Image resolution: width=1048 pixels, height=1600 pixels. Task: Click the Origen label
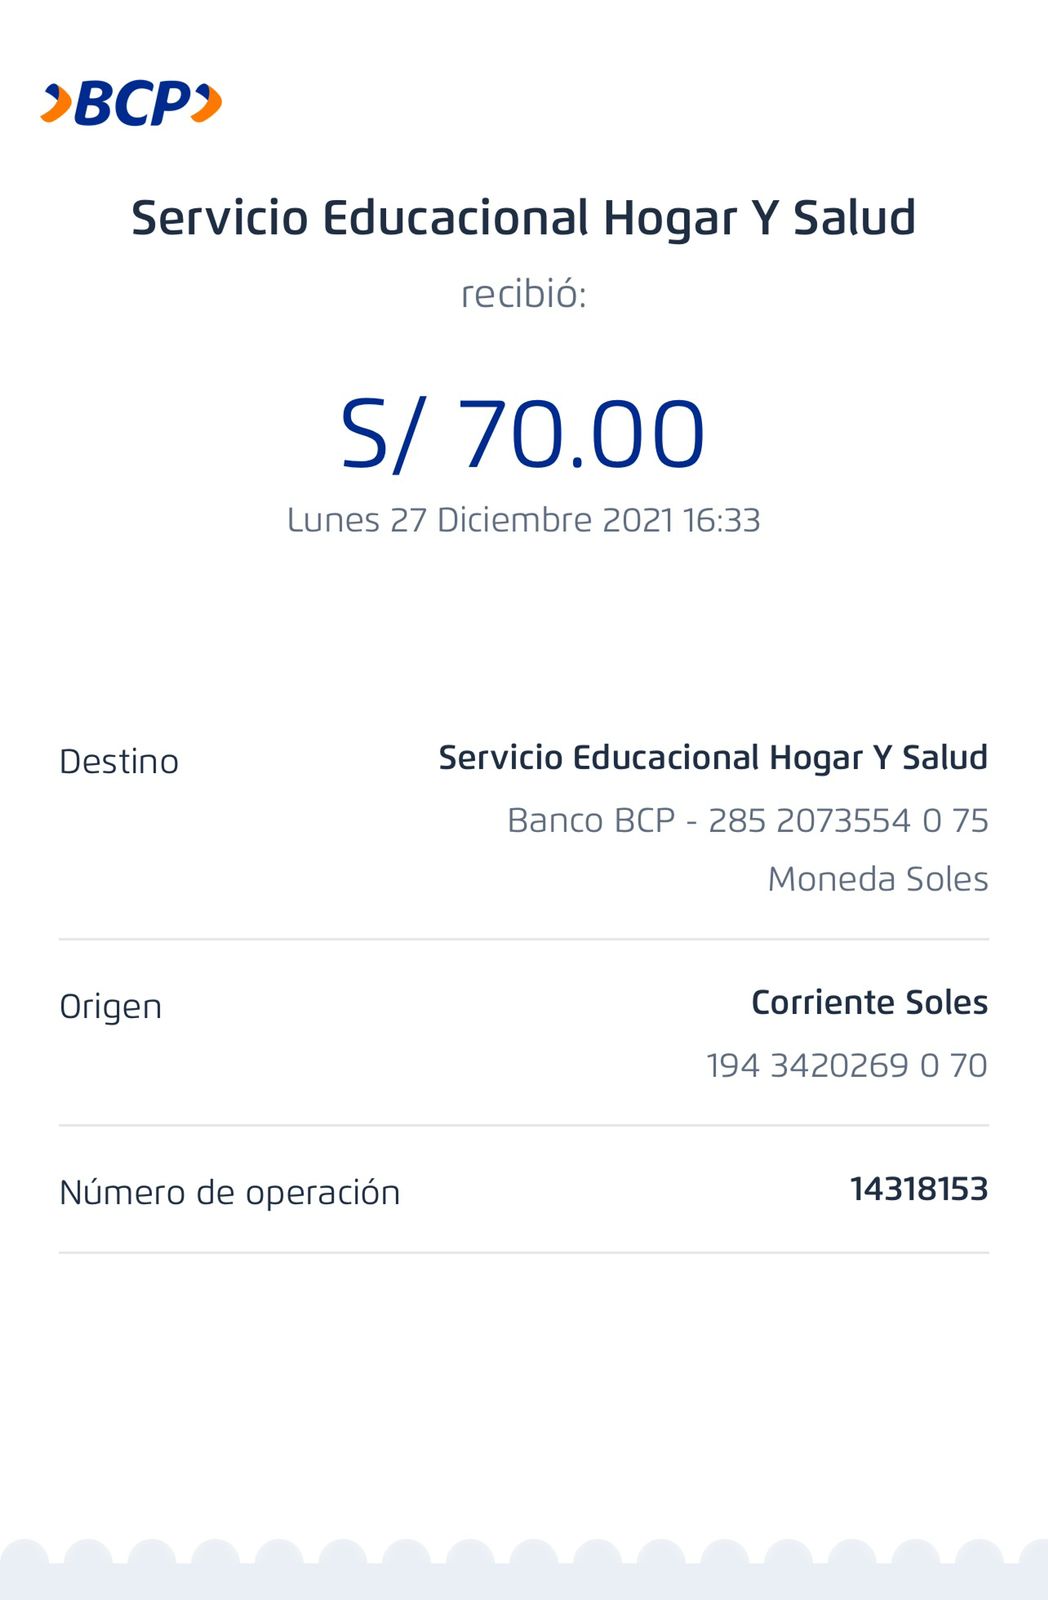pyautogui.click(x=110, y=1006)
